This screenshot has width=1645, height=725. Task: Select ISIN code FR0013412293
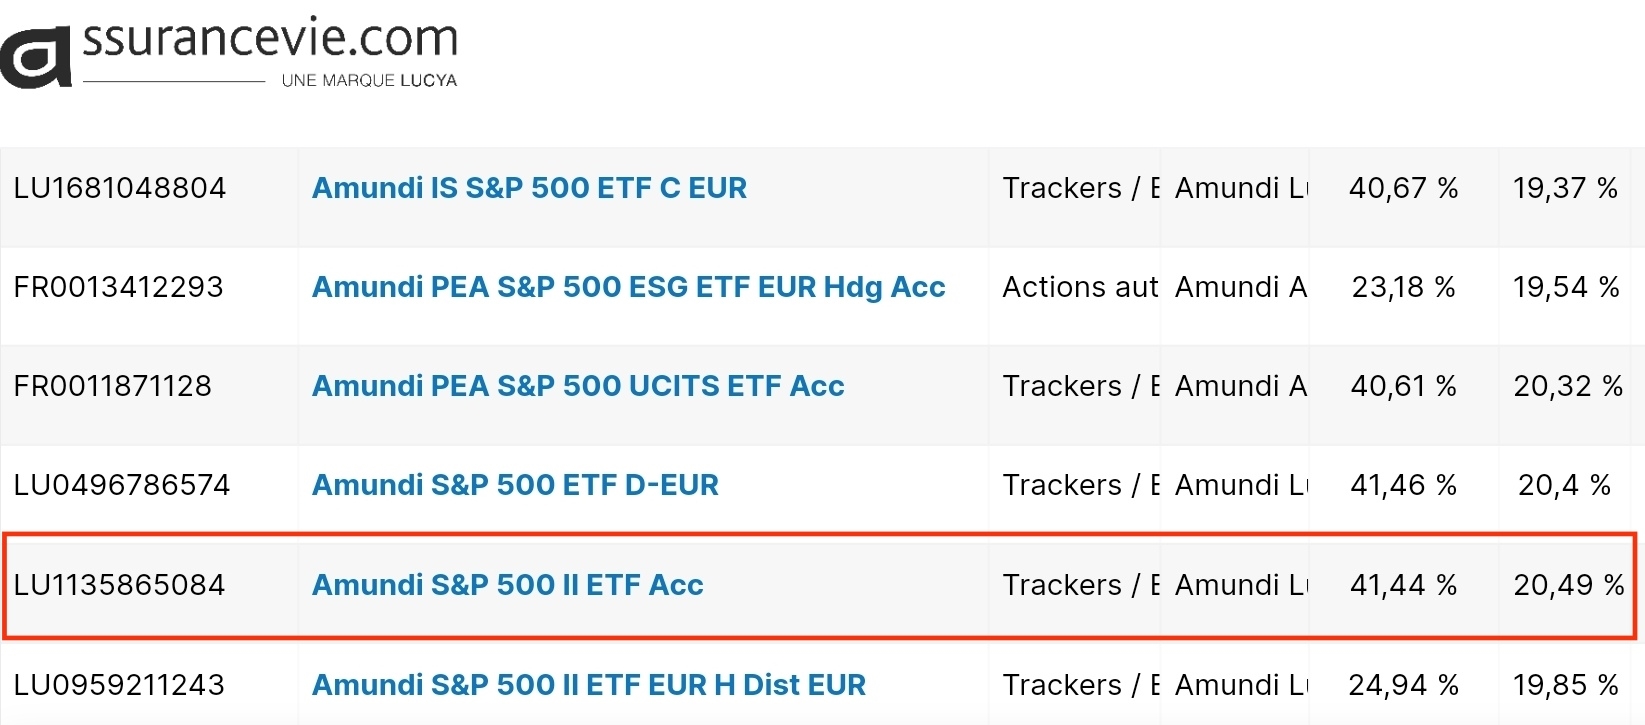coord(118,287)
